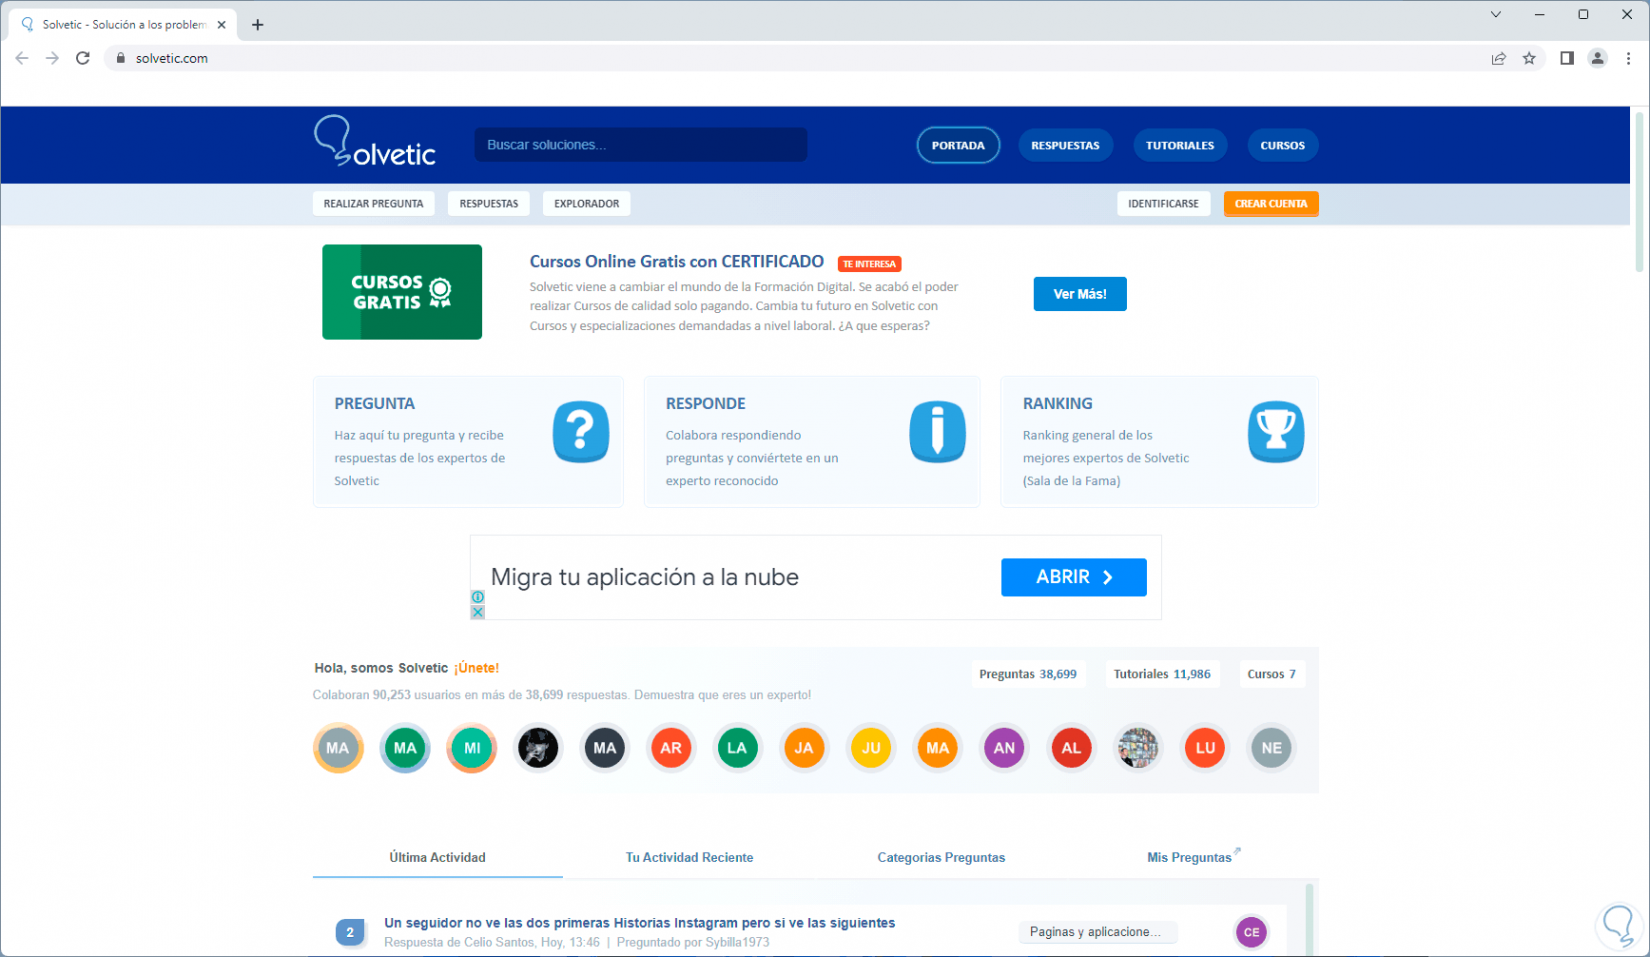The width and height of the screenshot is (1650, 957).
Task: Click the RANKING trophy icon
Action: point(1276,432)
